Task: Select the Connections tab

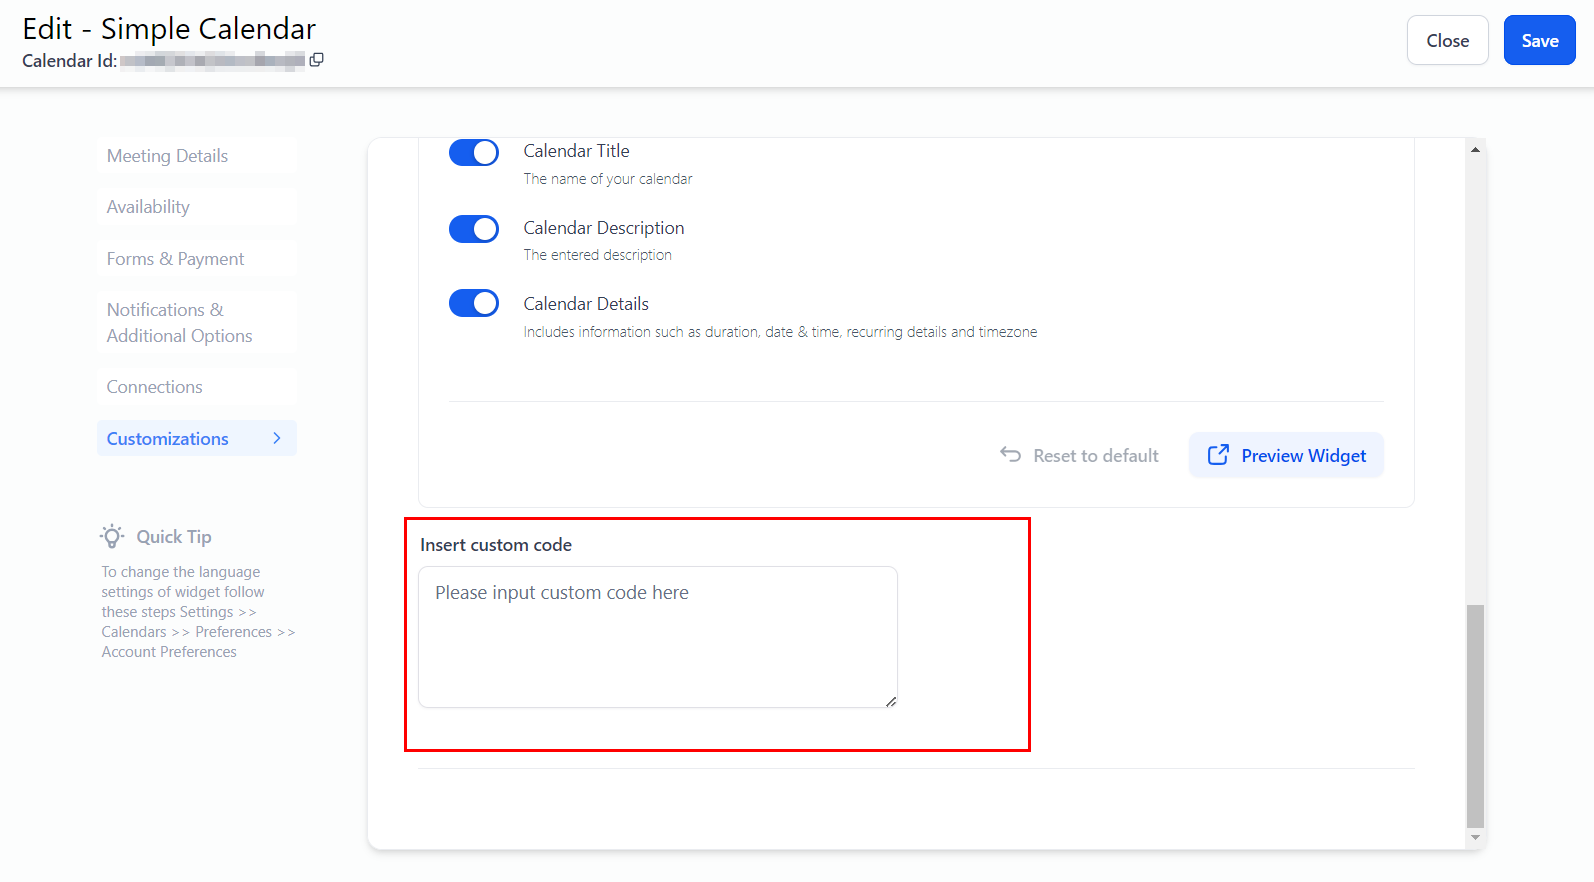Action: [x=154, y=387]
